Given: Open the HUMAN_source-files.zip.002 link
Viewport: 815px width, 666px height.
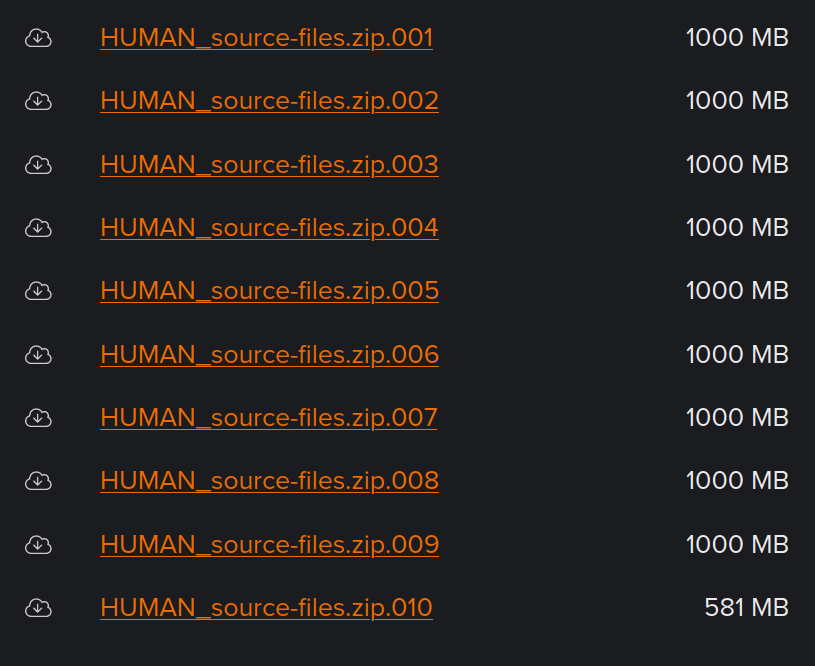Looking at the screenshot, I should tap(269, 100).
